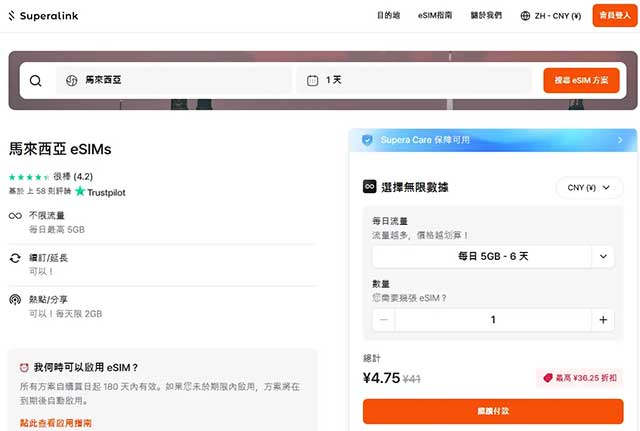Click the search magnifier icon
This screenshot has height=431, width=640.
(x=36, y=81)
